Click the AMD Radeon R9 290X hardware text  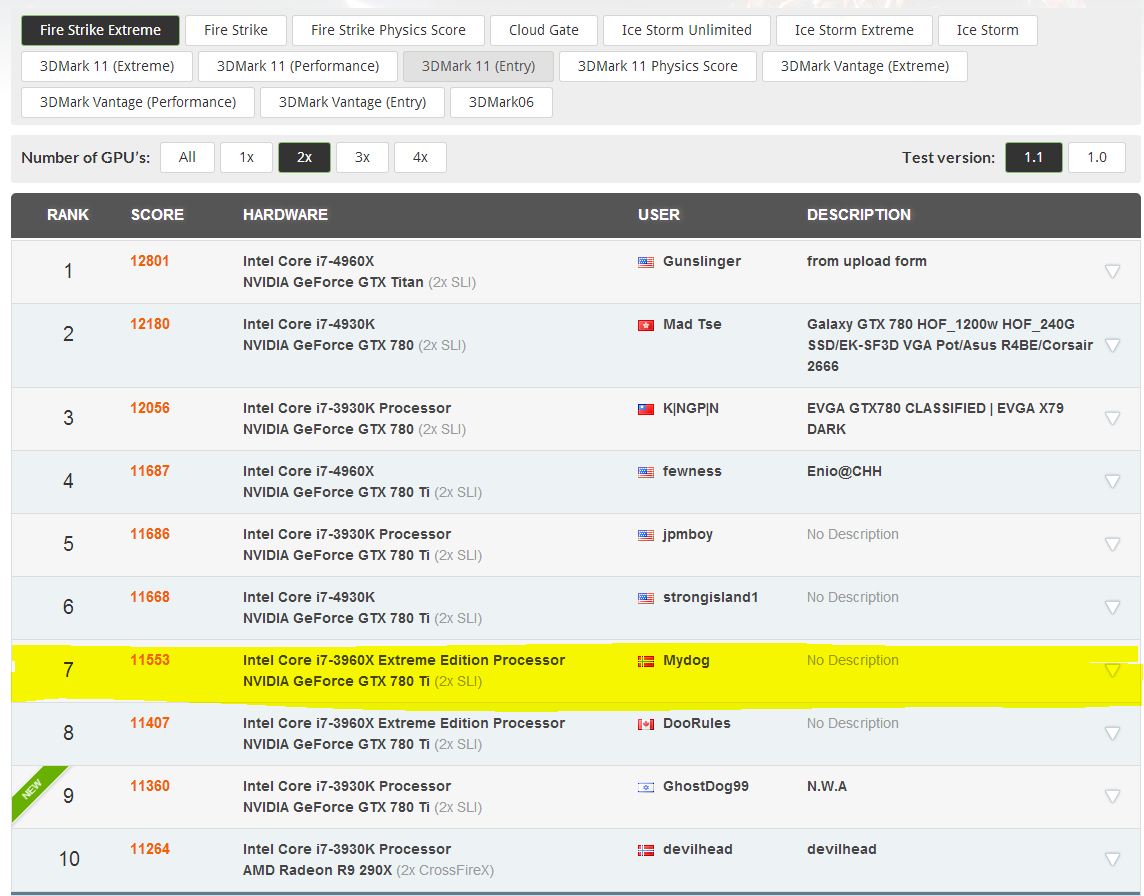click(x=317, y=870)
